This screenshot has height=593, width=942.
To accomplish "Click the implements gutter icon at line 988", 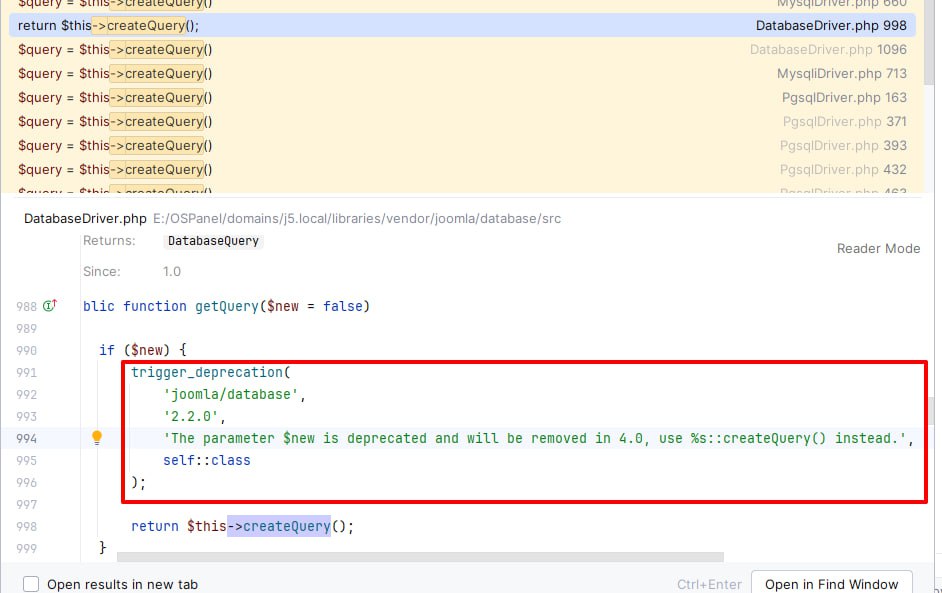I will point(50,305).
